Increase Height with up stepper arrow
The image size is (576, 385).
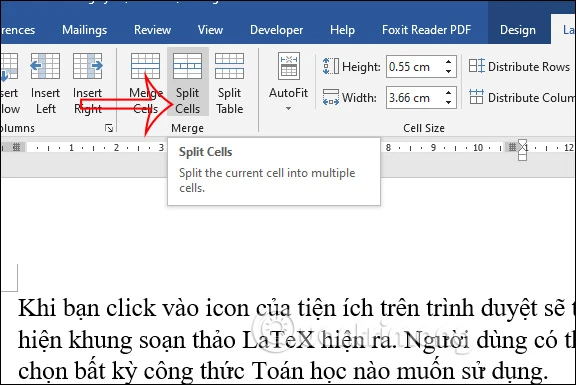(x=449, y=62)
